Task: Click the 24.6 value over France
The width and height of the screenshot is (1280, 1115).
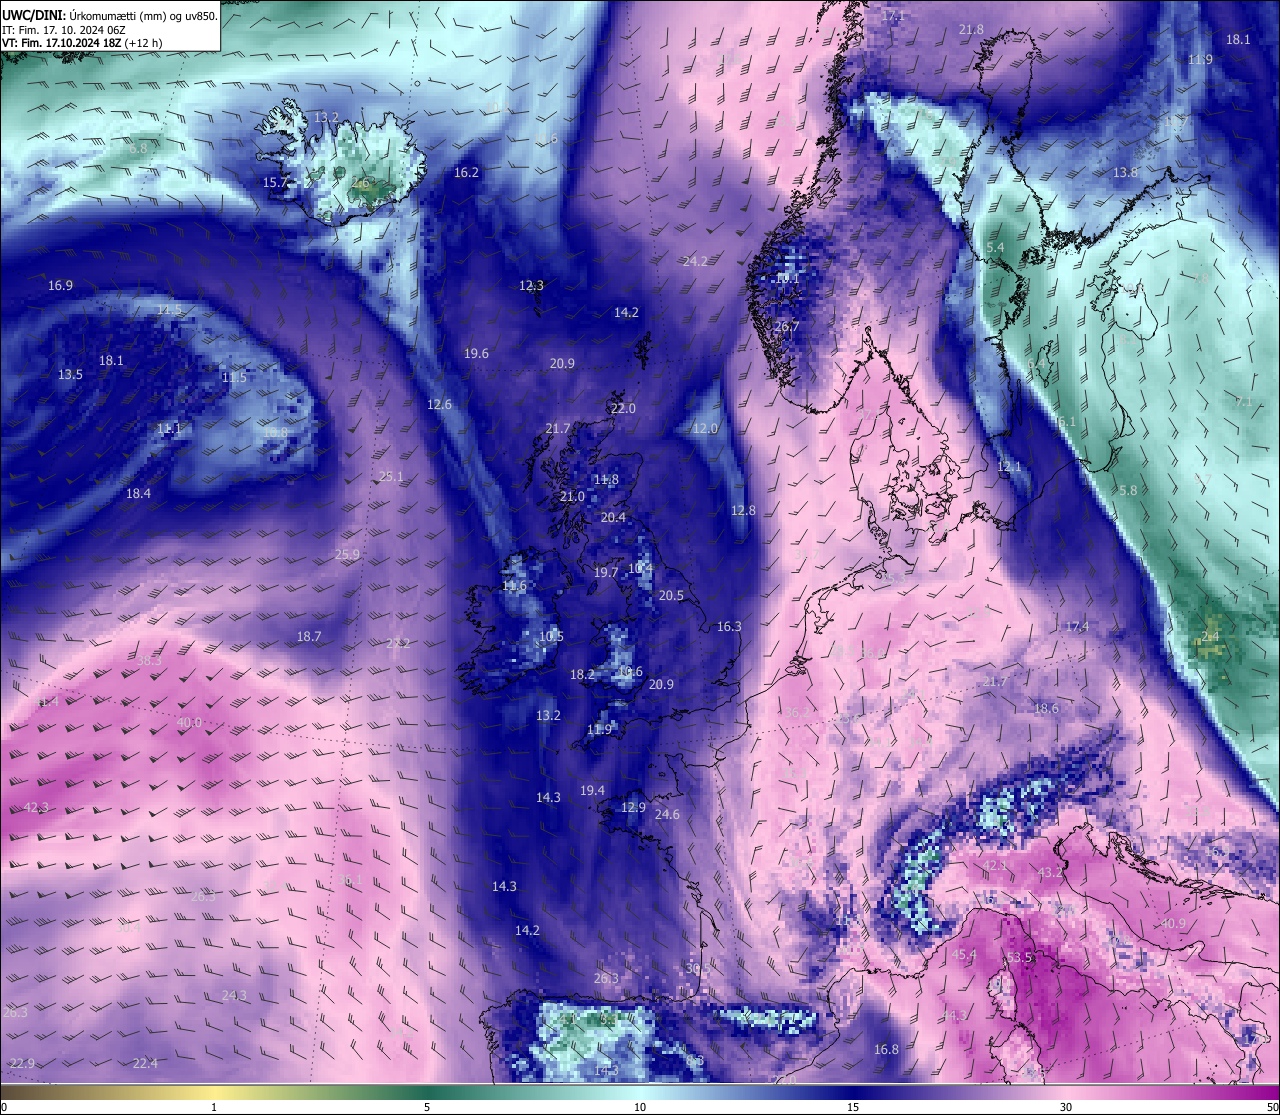Action: click(x=667, y=814)
